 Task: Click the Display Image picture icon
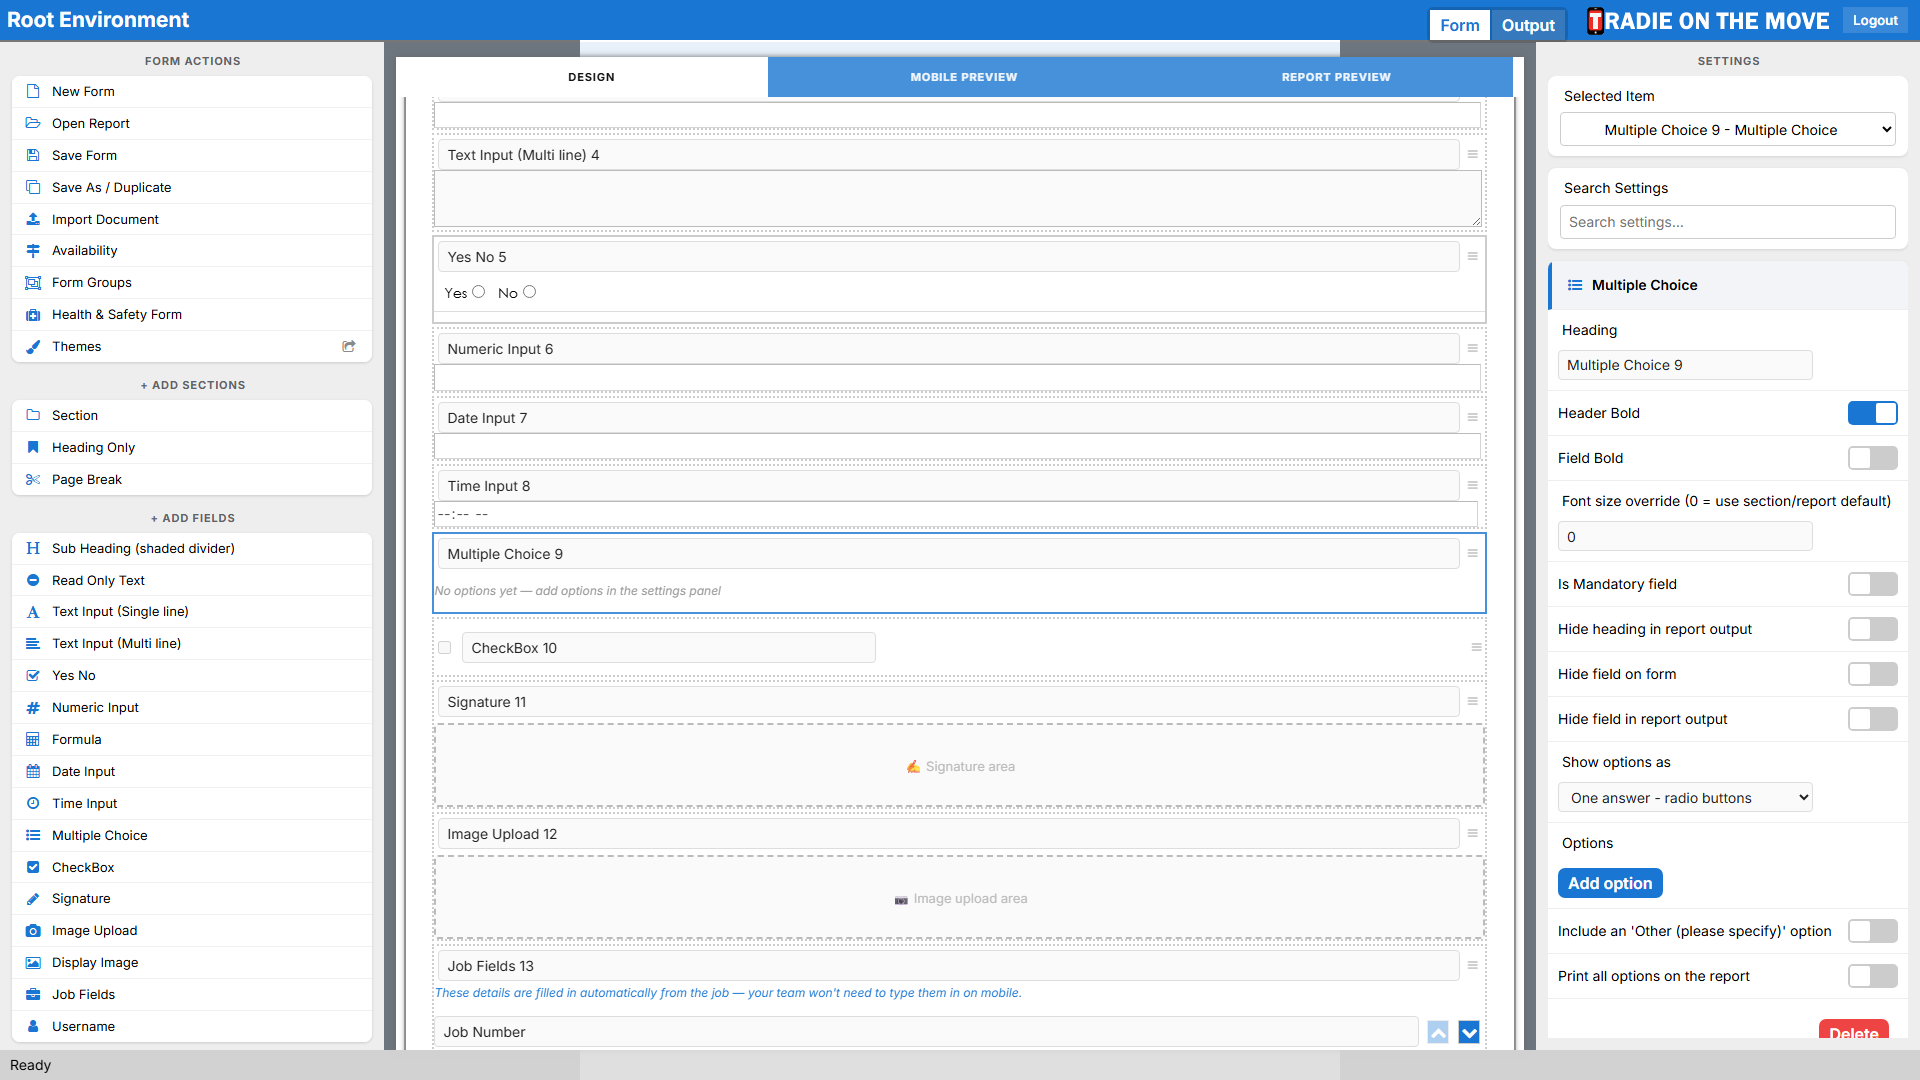coord(33,962)
